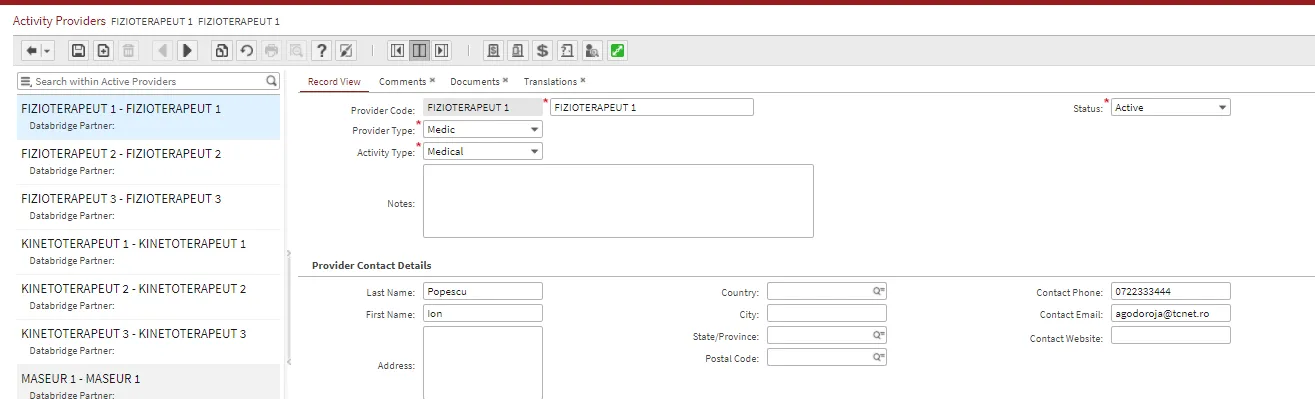Click the collapse-right panel layout icon
This screenshot has width=1315, height=399.
tap(441, 50)
